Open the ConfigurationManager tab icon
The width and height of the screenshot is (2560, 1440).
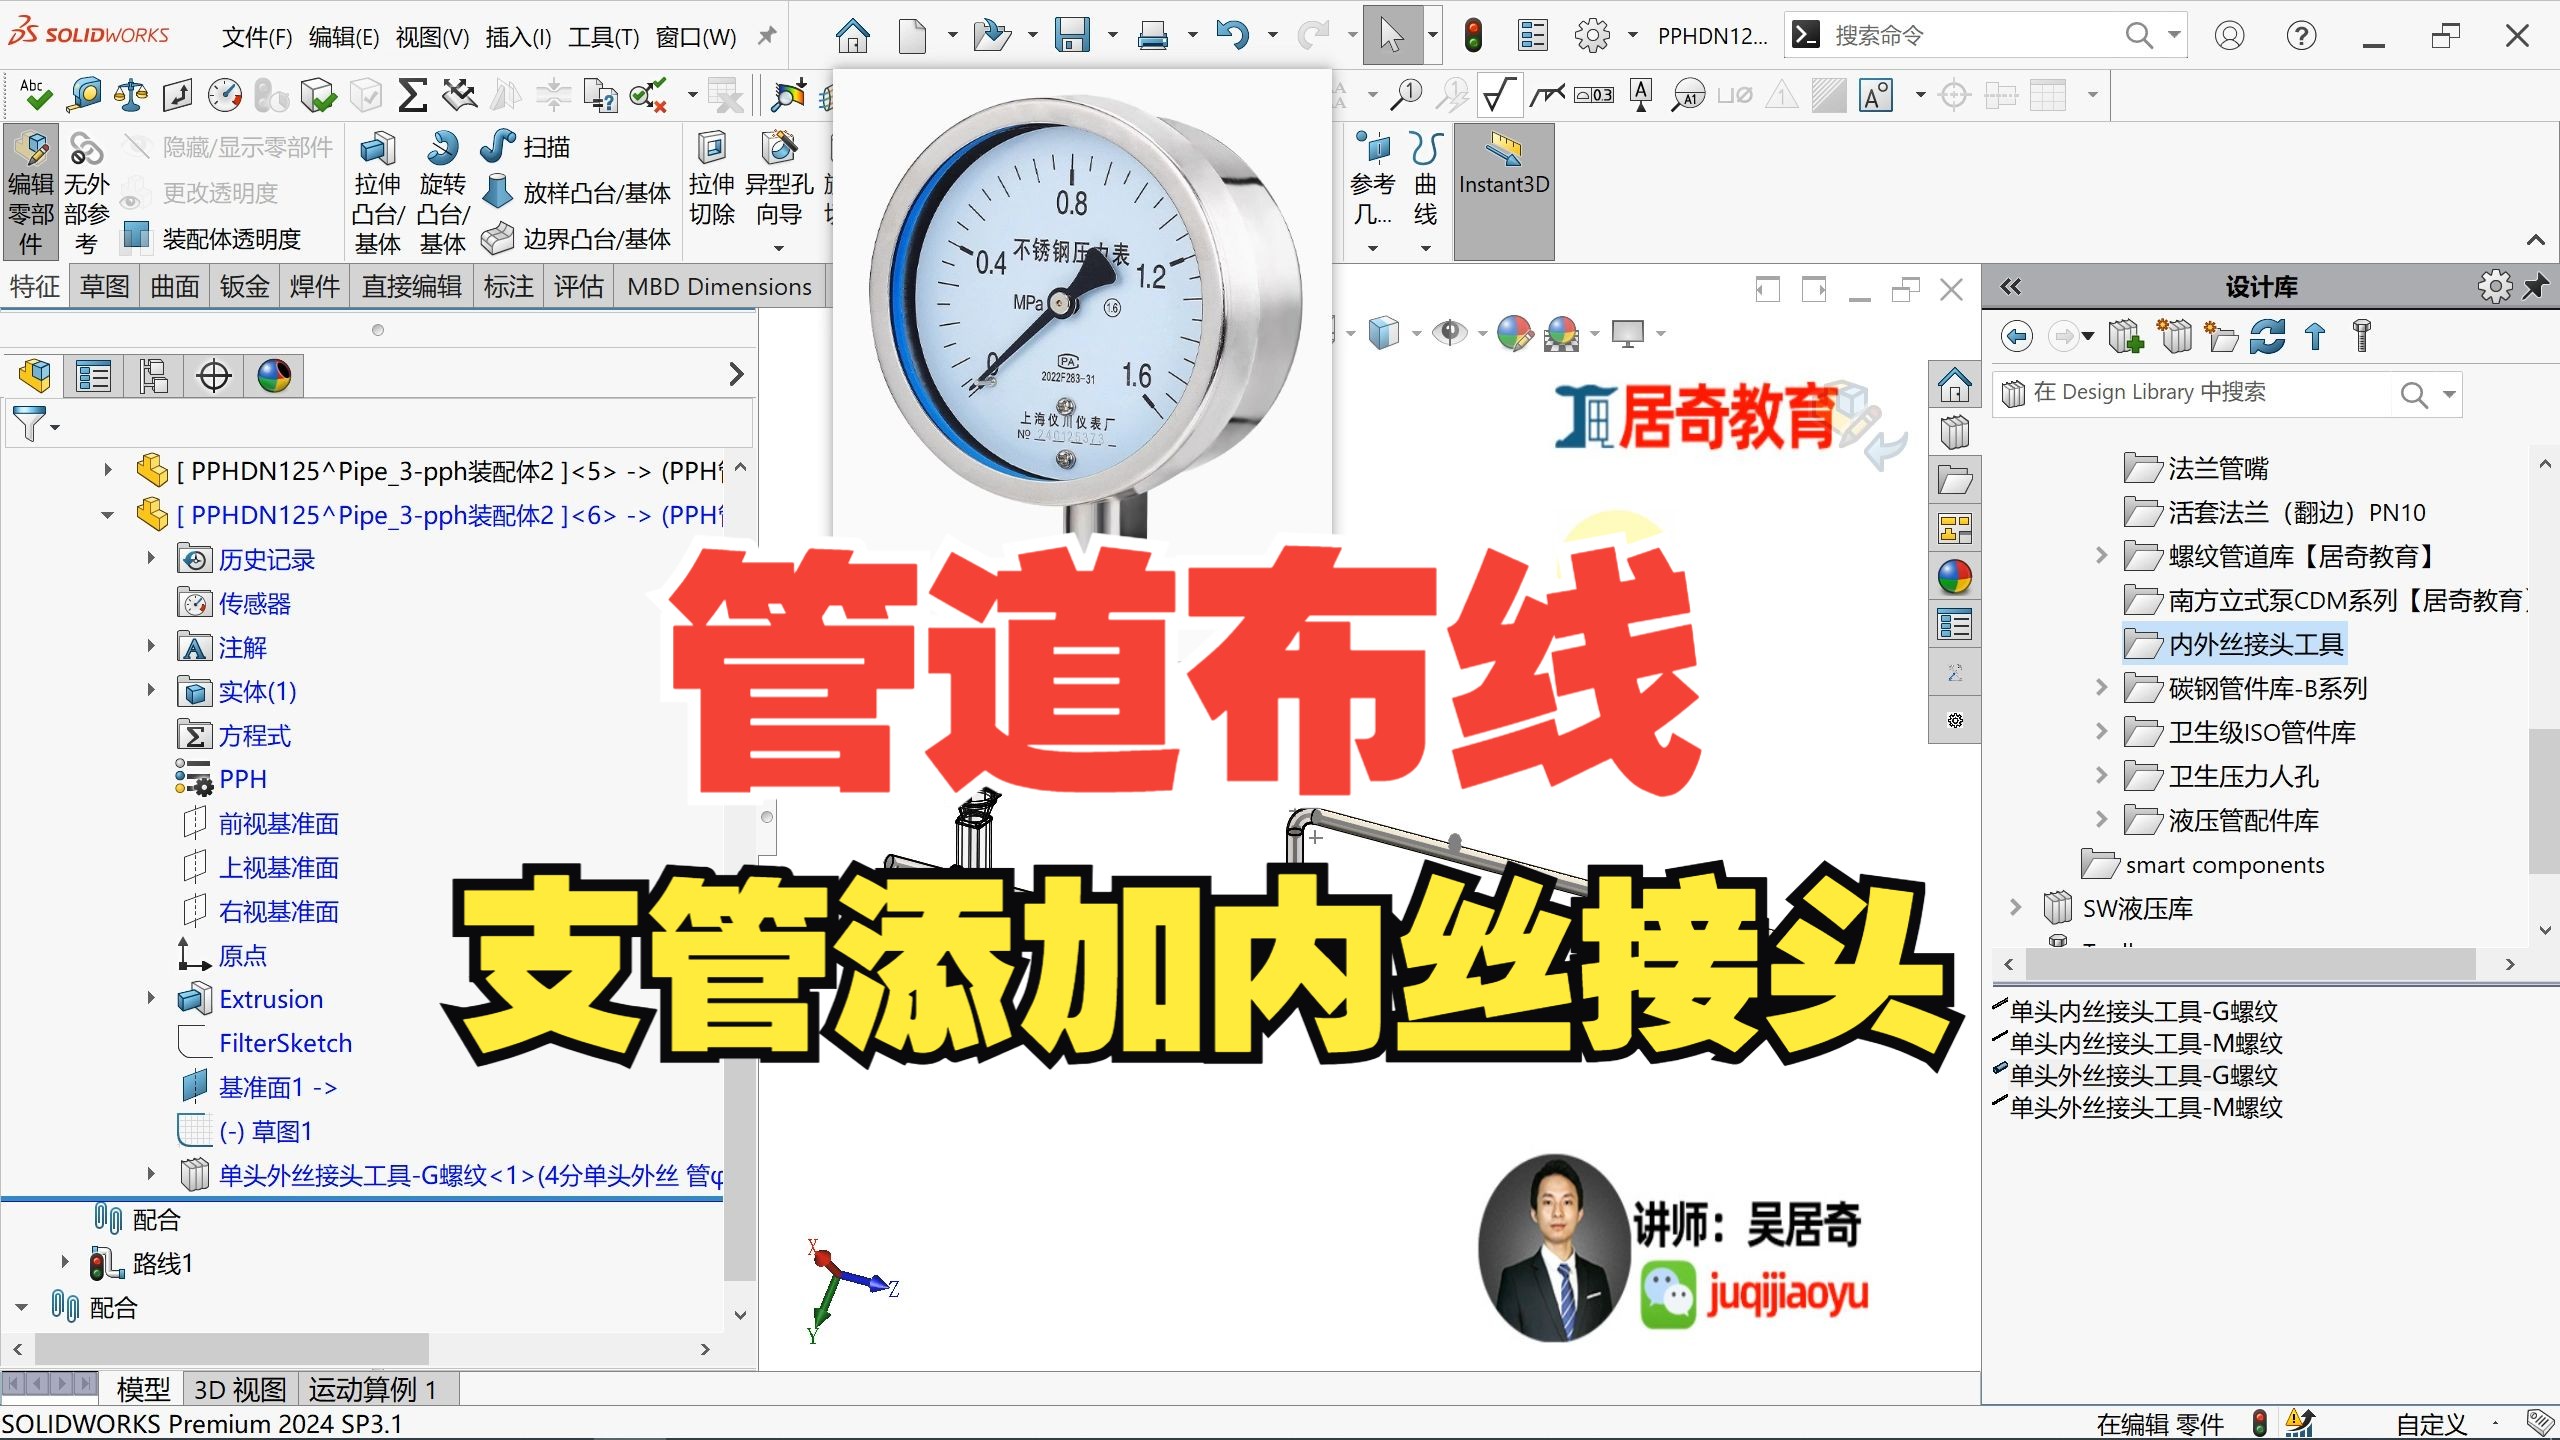(x=154, y=377)
